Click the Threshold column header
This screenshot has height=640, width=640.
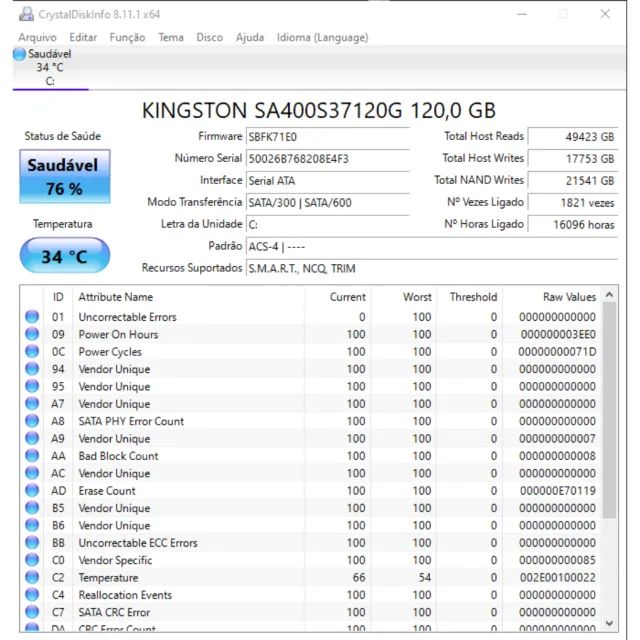click(x=470, y=297)
